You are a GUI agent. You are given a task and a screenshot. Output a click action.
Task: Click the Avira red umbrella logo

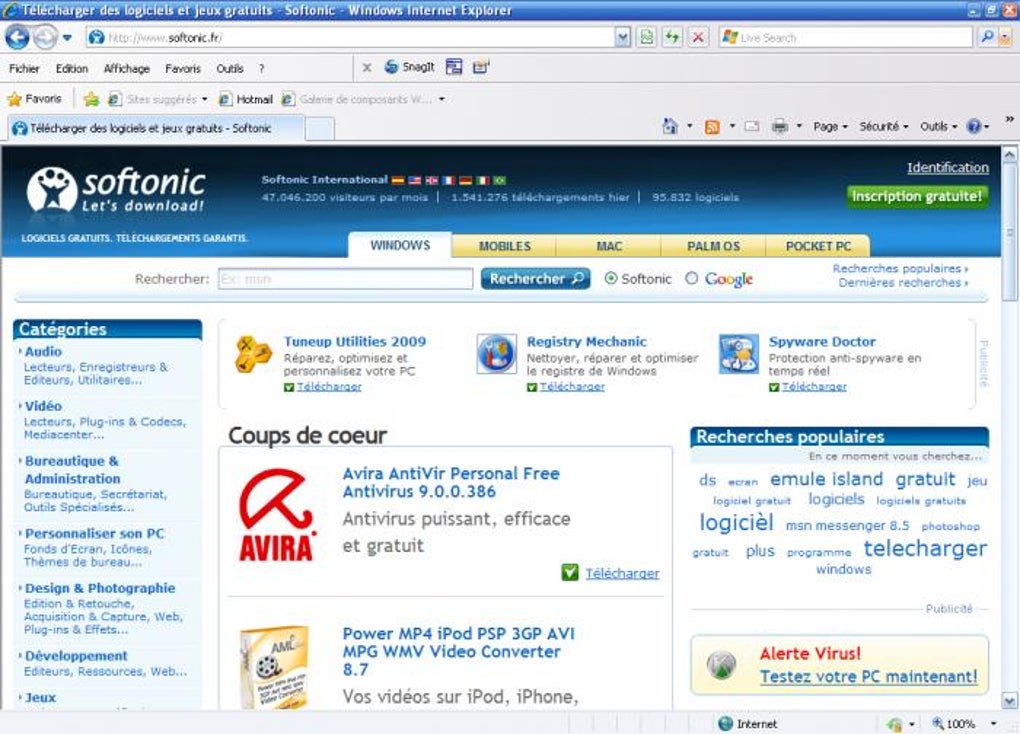[277, 515]
